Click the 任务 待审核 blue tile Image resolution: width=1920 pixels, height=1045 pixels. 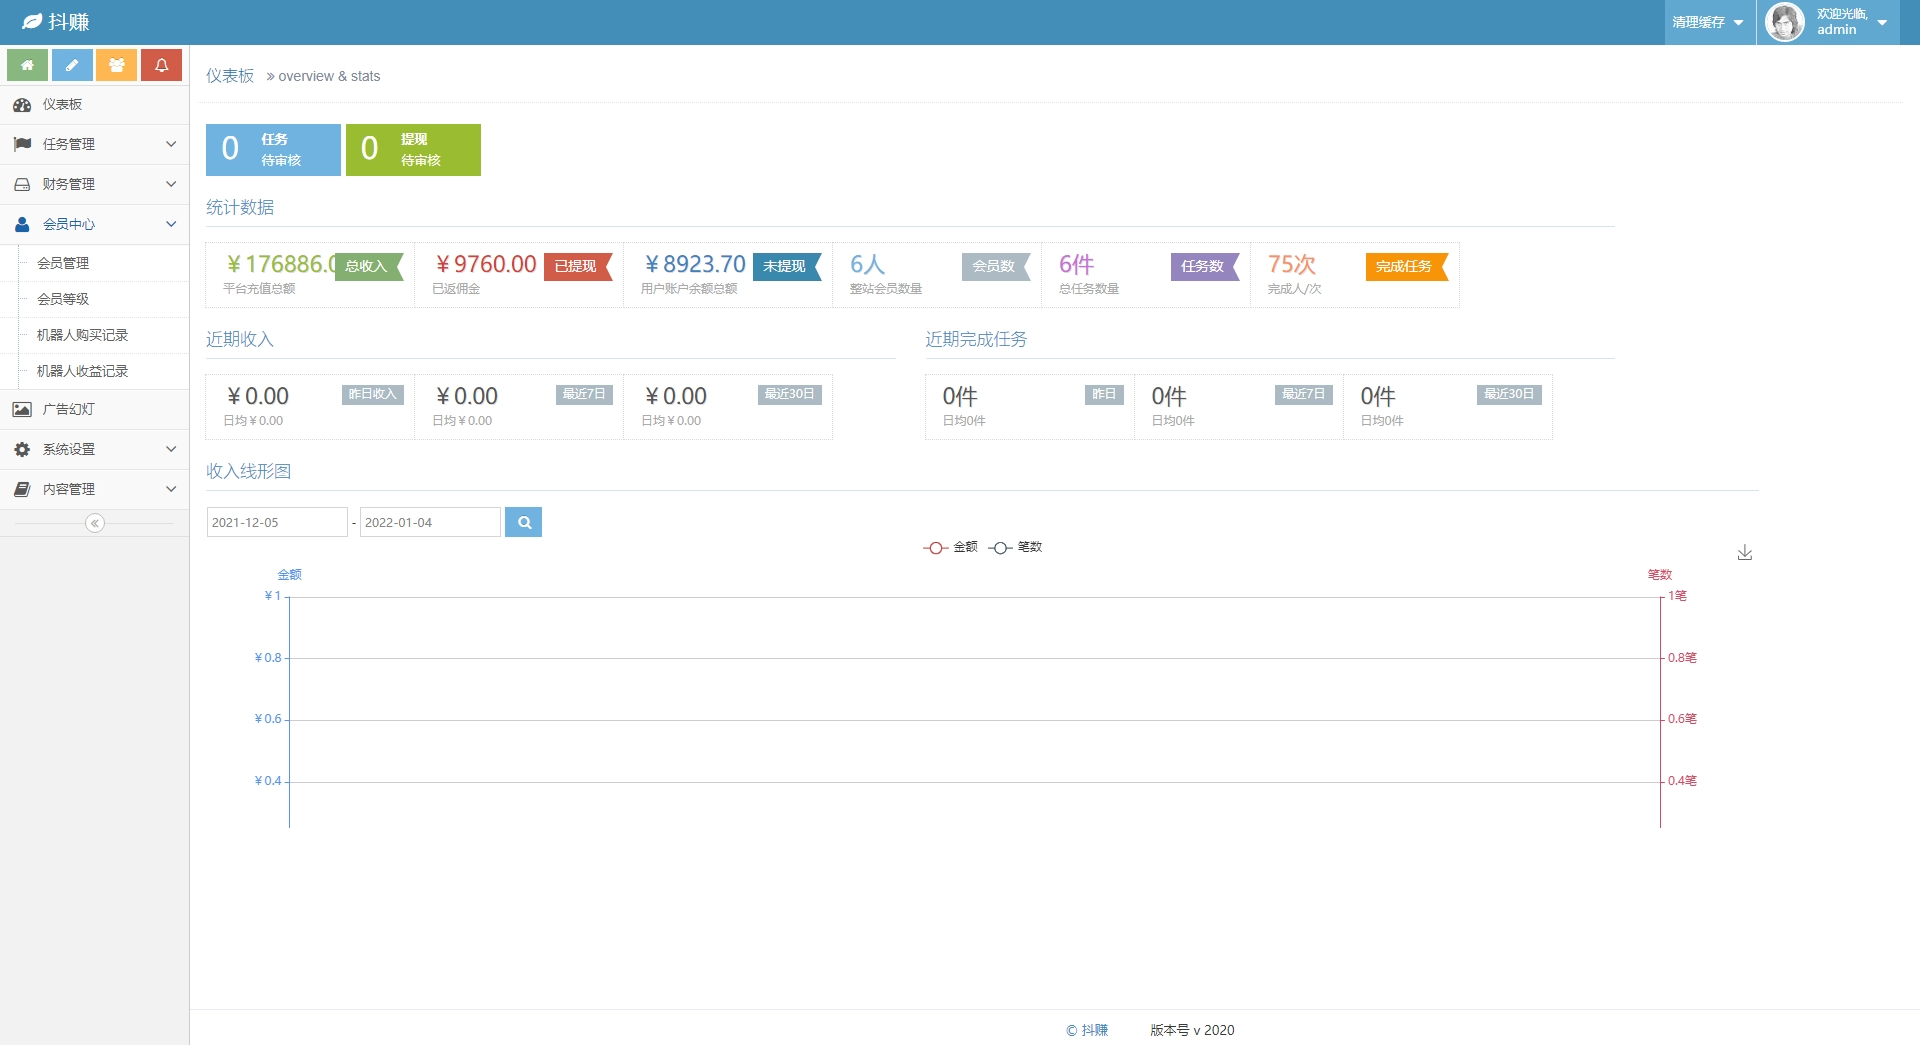[273, 150]
